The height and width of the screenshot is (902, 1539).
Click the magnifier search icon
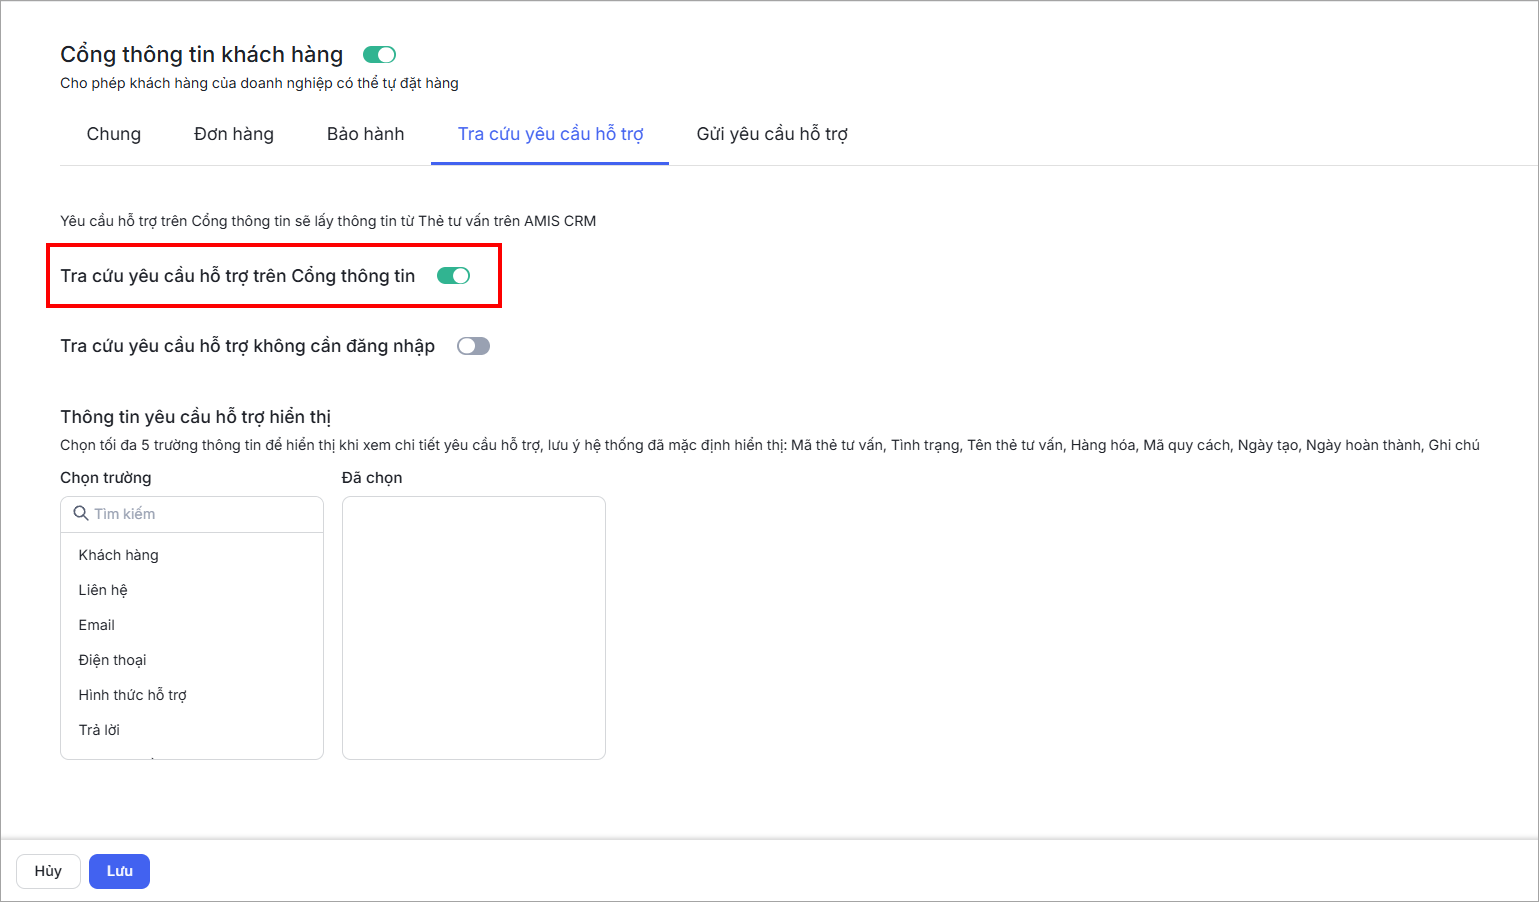click(81, 513)
